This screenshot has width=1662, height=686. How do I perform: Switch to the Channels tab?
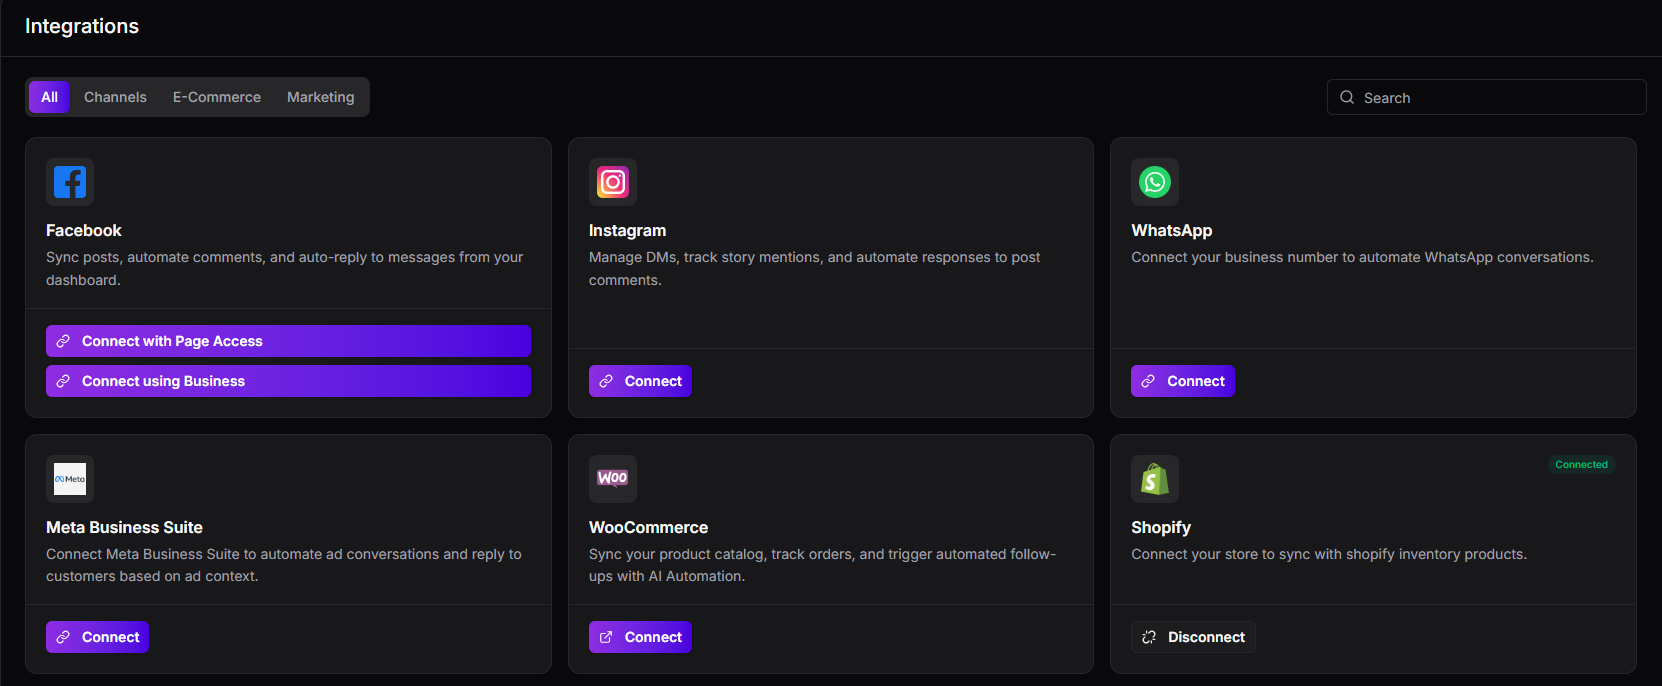[115, 97]
